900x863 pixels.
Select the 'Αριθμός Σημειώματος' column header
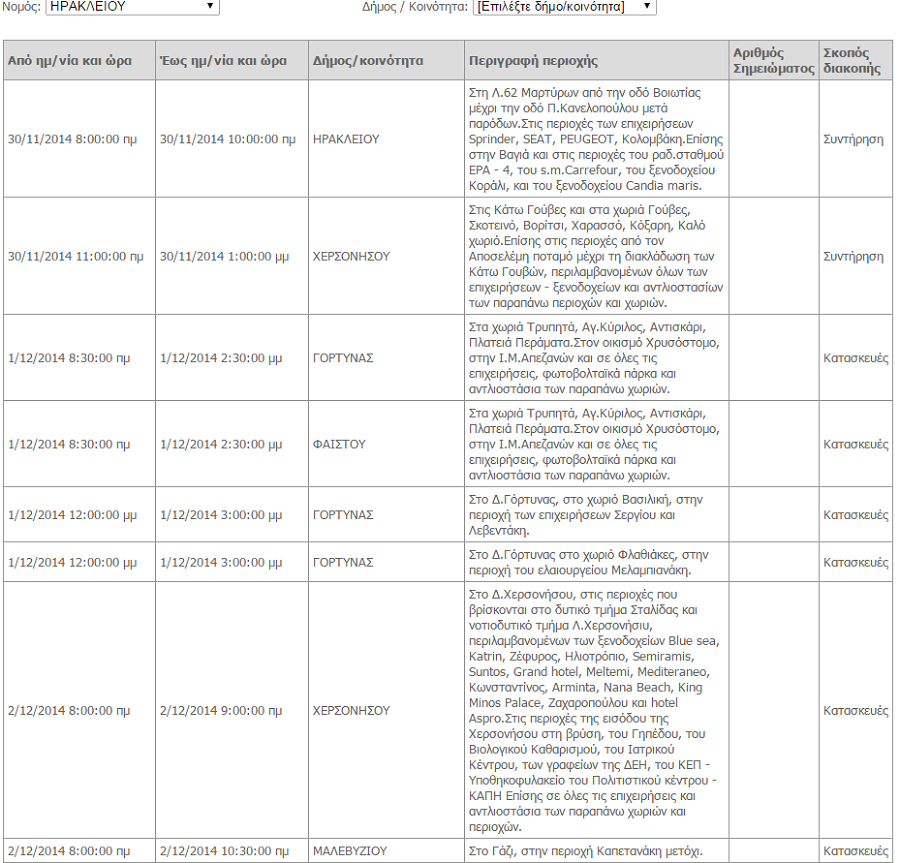click(773, 61)
